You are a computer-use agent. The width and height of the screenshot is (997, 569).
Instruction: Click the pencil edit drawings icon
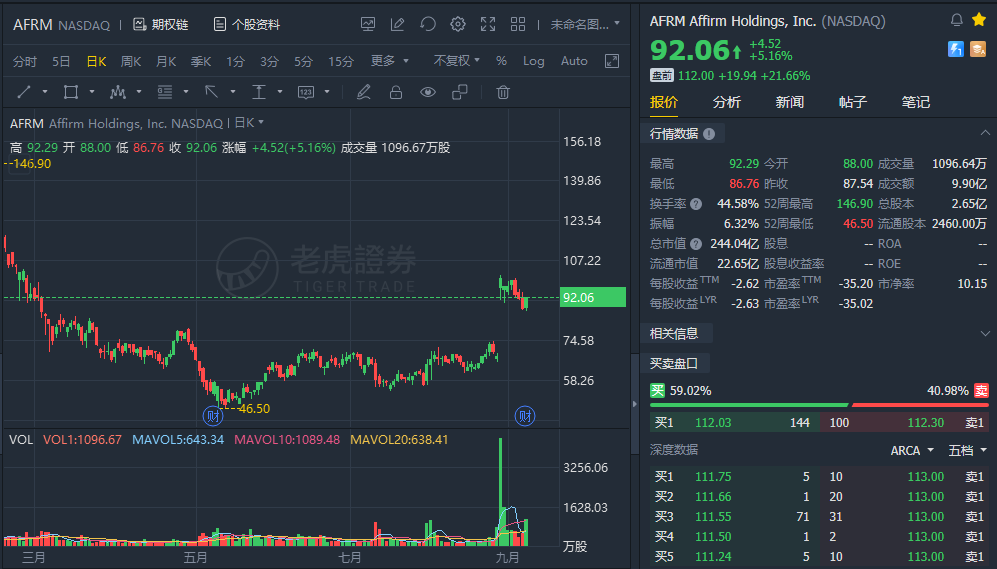364,92
